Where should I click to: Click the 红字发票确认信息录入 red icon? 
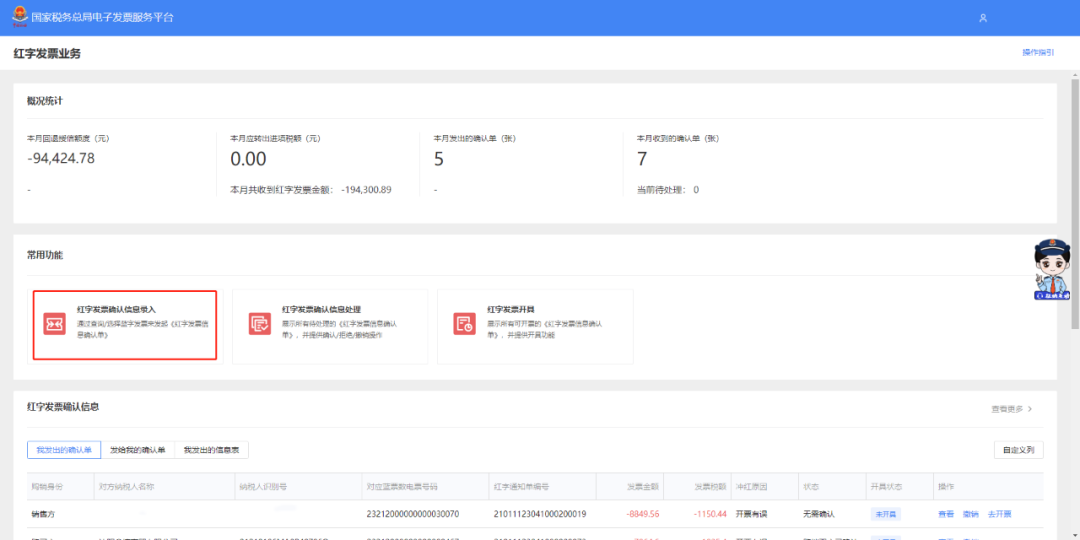[54, 324]
